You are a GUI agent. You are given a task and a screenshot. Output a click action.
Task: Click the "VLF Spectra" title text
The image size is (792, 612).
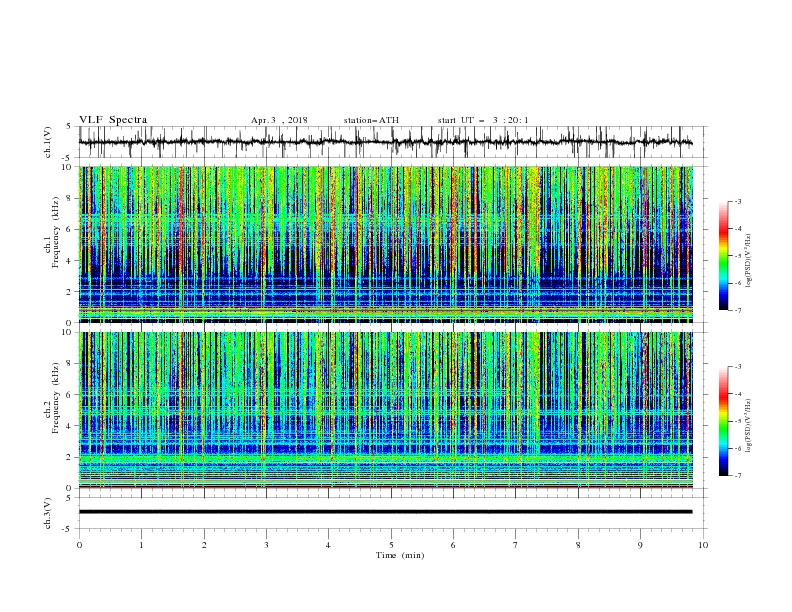113,120
